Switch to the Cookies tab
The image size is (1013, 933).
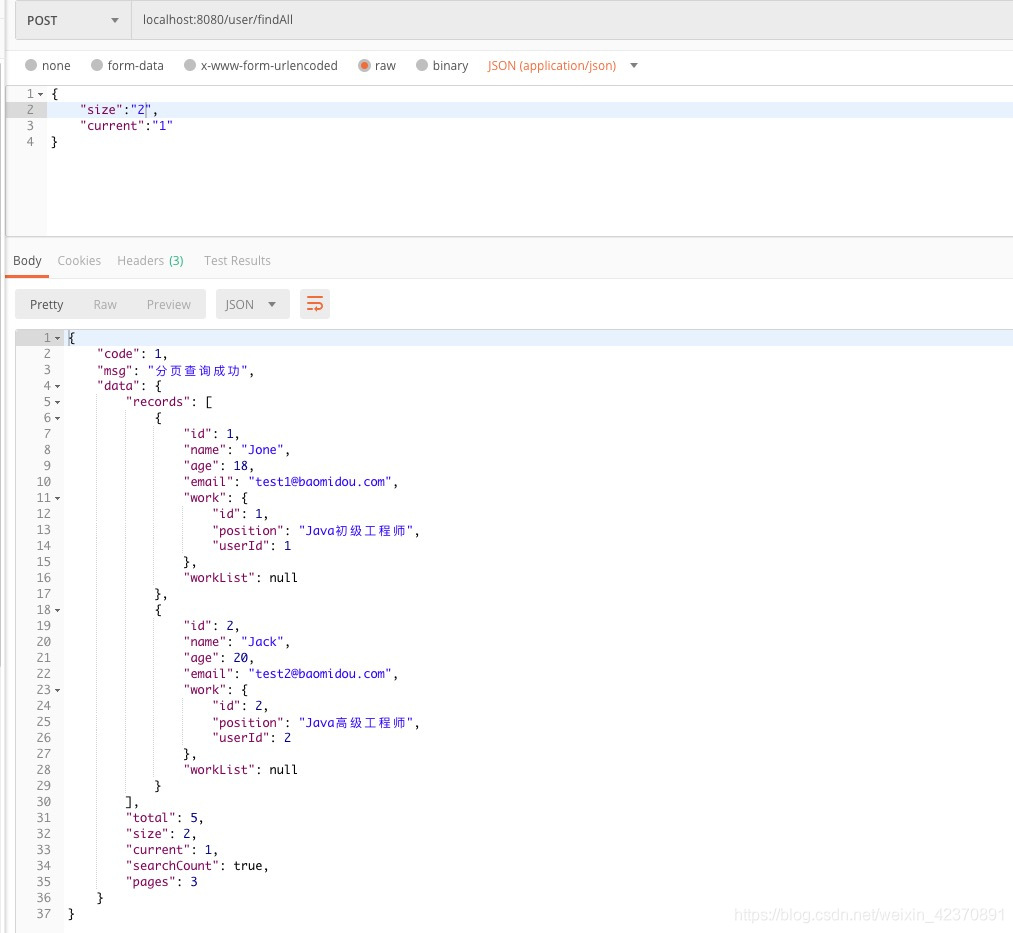[x=79, y=261]
